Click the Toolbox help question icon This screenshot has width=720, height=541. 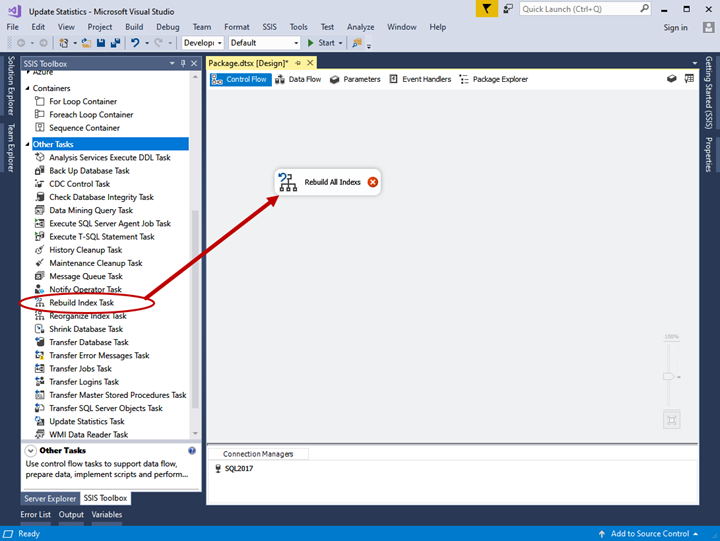(x=192, y=451)
